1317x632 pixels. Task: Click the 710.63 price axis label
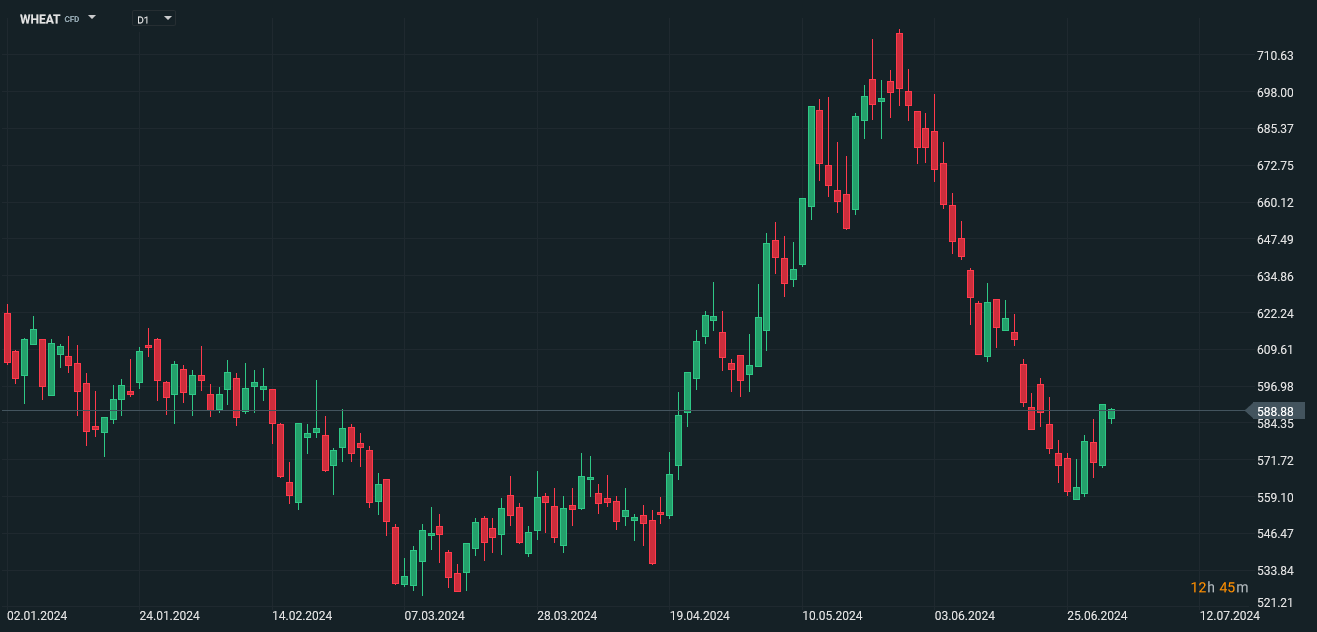(1275, 56)
